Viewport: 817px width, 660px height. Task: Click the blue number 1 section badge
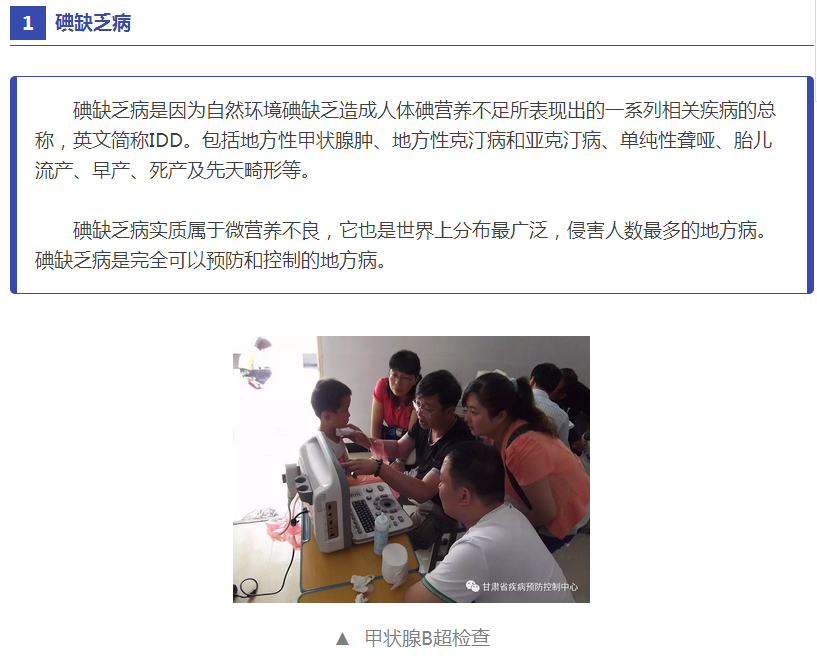tap(28, 23)
